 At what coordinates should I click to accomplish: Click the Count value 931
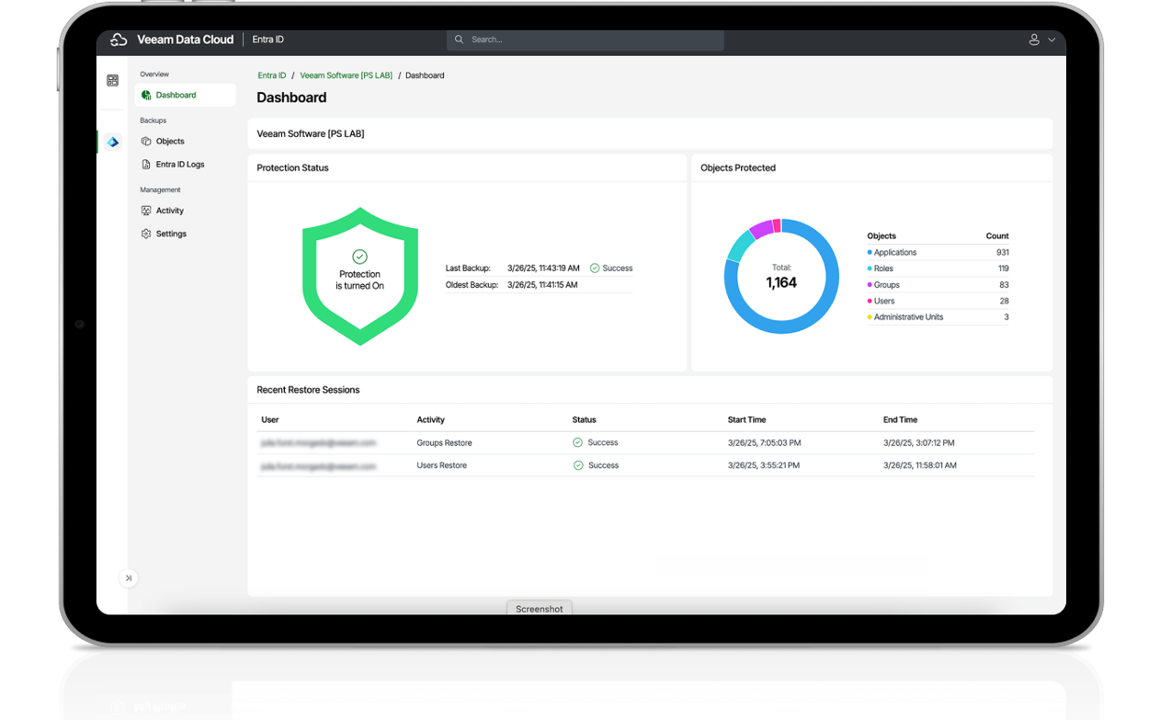click(1002, 252)
